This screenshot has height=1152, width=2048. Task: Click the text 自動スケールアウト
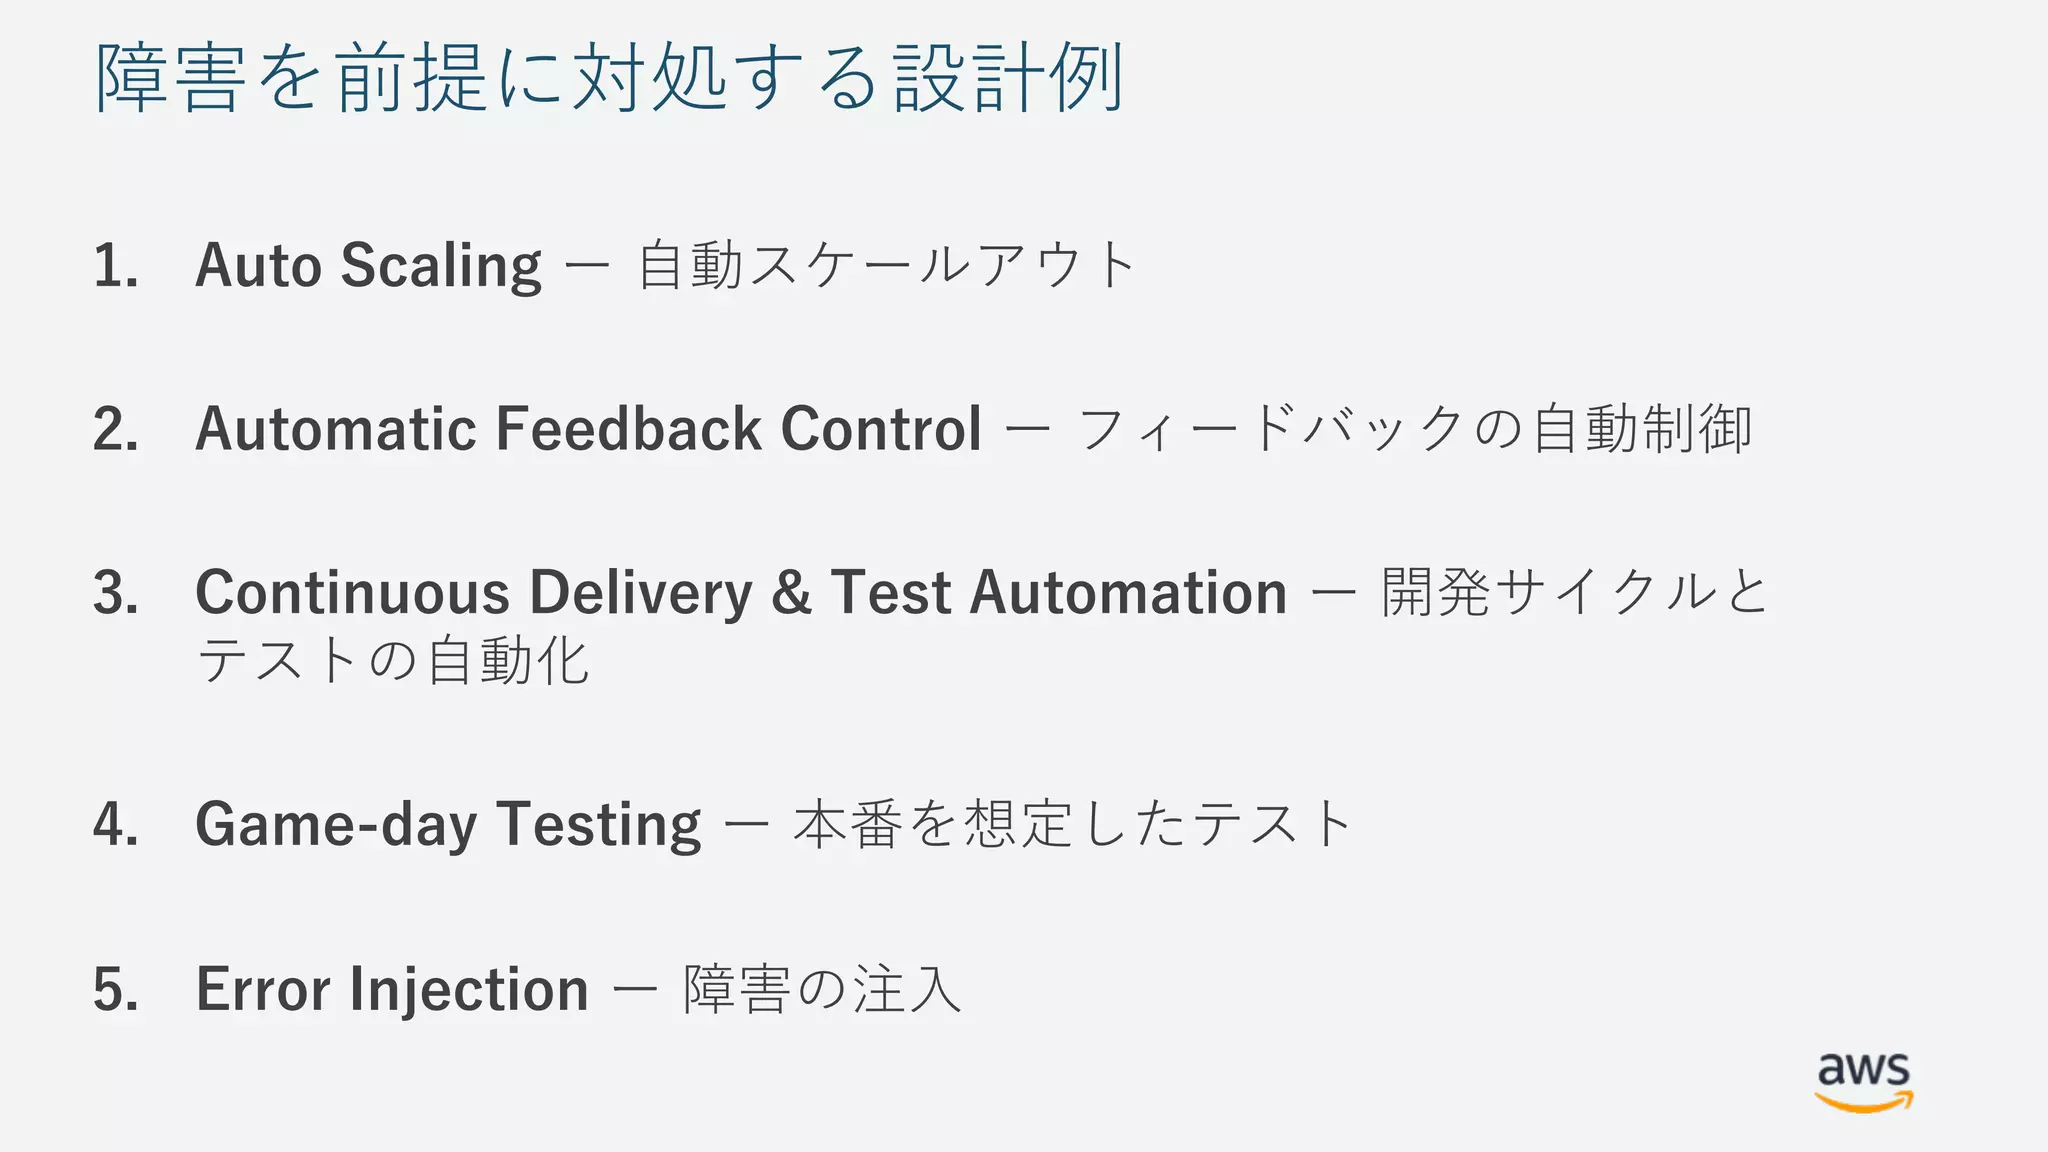[x=887, y=266]
